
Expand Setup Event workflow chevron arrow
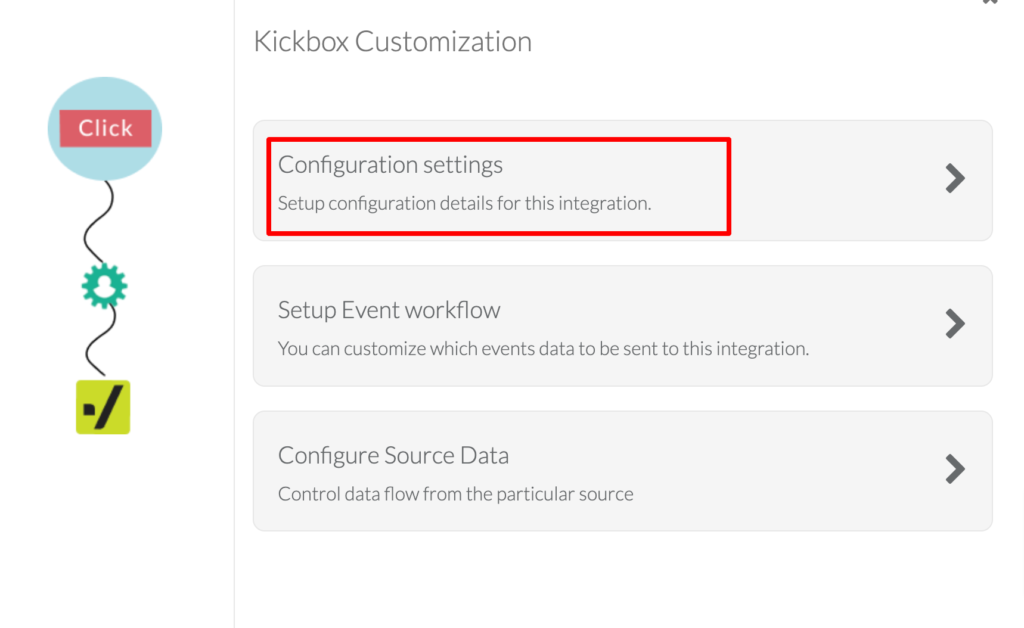click(955, 323)
